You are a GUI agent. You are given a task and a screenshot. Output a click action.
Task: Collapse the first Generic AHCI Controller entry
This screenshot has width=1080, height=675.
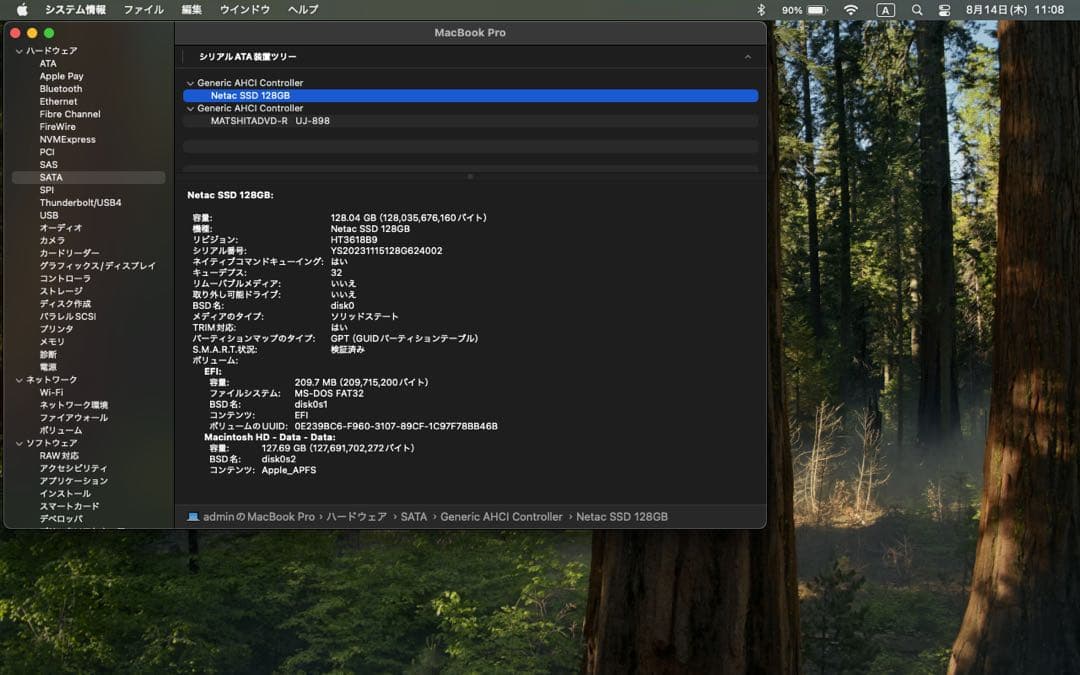coord(190,82)
